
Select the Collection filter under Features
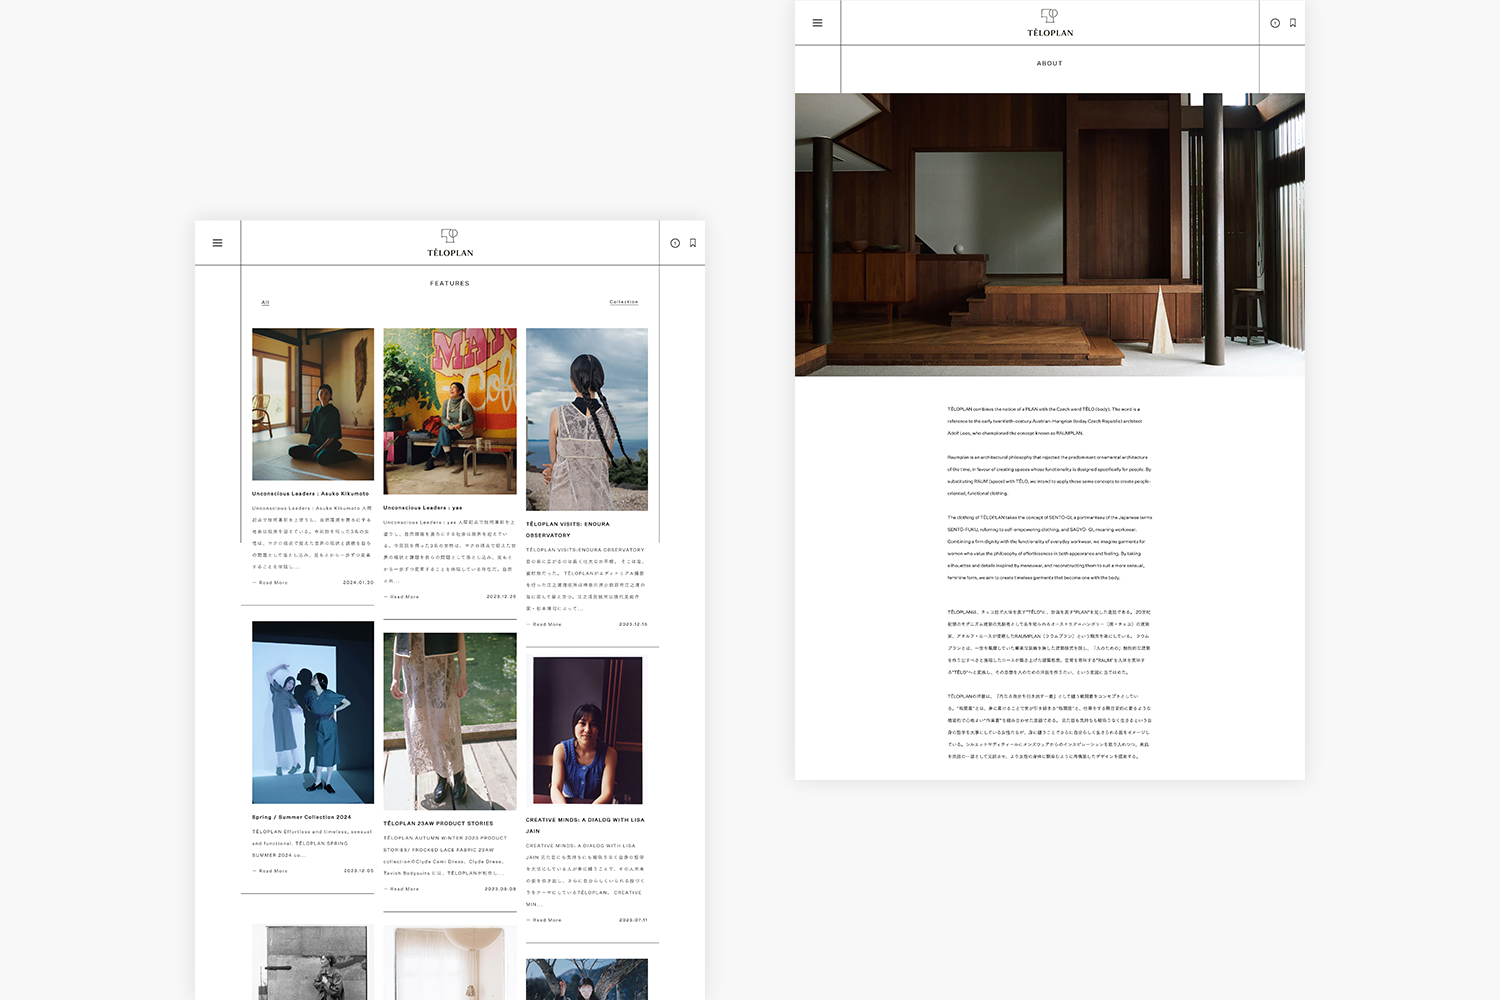pyautogui.click(x=623, y=302)
